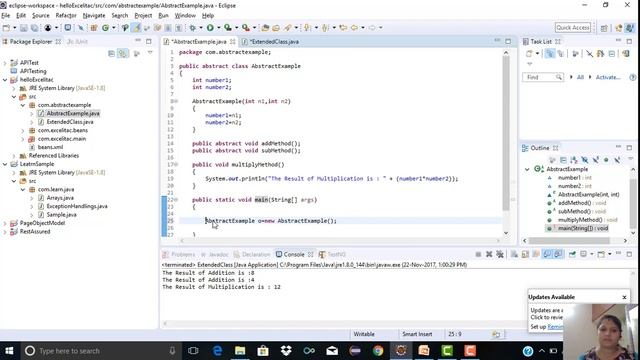Click the New file wizard toolbar icon

(7, 28)
